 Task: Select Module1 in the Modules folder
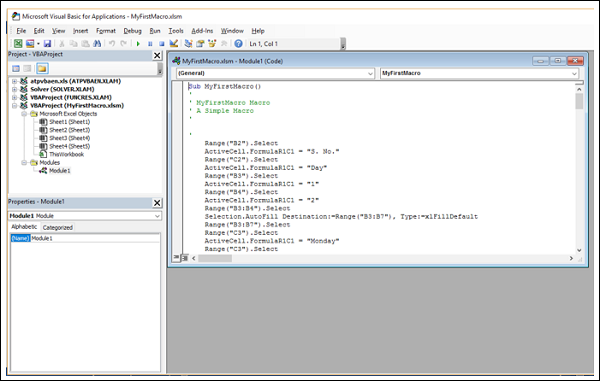tap(59, 171)
